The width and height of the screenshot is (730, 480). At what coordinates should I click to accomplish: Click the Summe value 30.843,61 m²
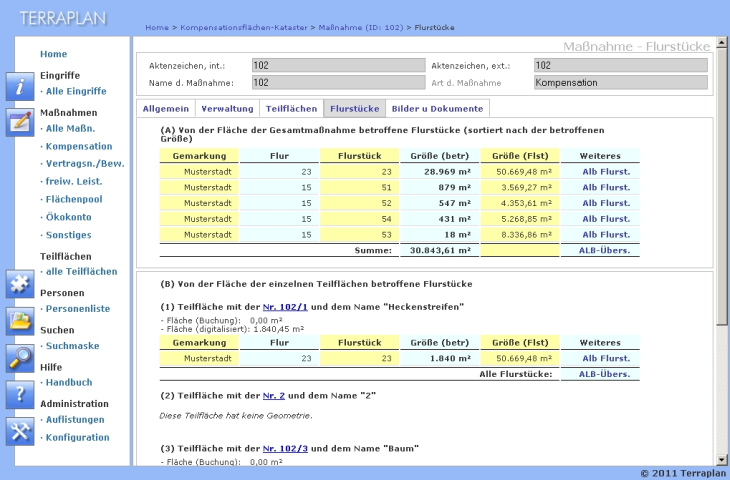point(440,250)
